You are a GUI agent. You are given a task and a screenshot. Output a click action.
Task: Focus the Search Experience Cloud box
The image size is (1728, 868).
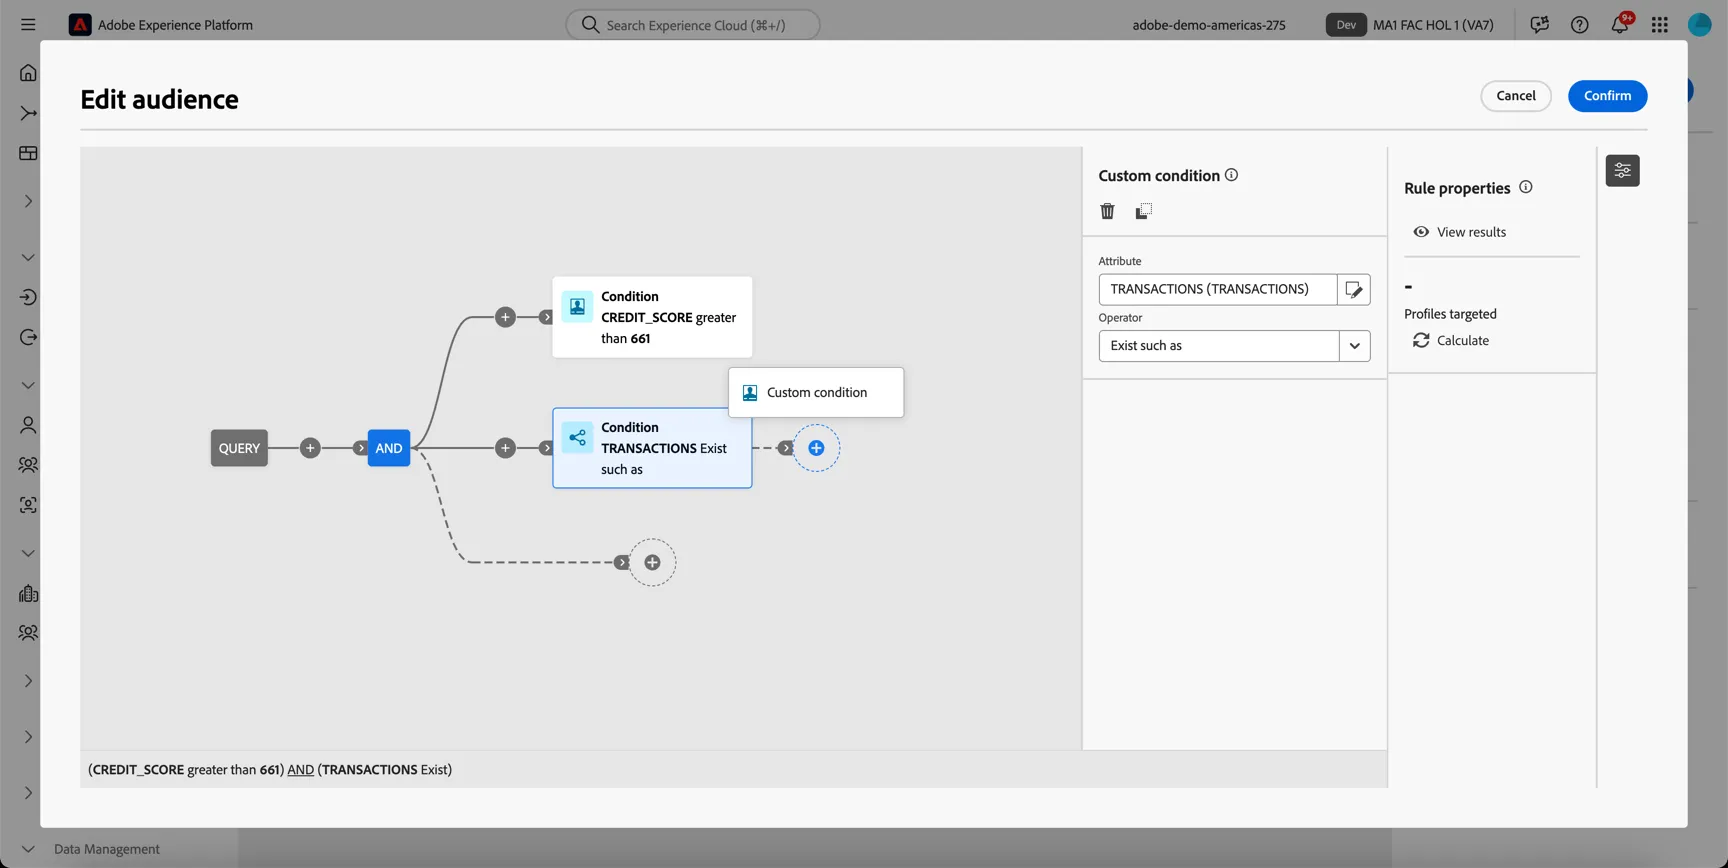(693, 25)
